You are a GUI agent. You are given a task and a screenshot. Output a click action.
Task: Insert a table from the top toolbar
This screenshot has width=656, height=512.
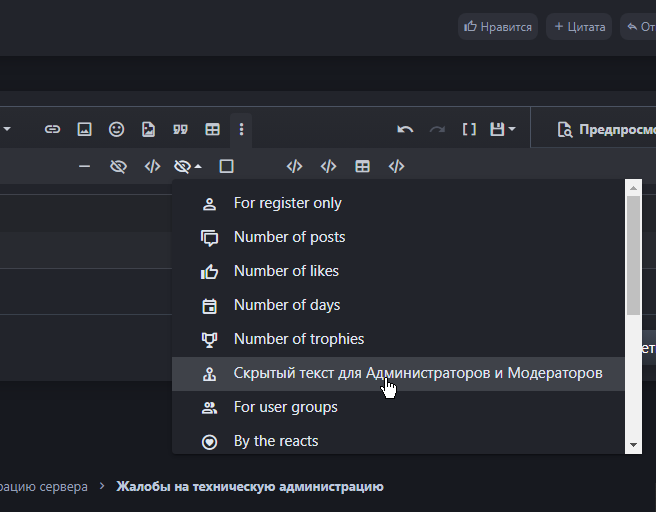coord(212,129)
